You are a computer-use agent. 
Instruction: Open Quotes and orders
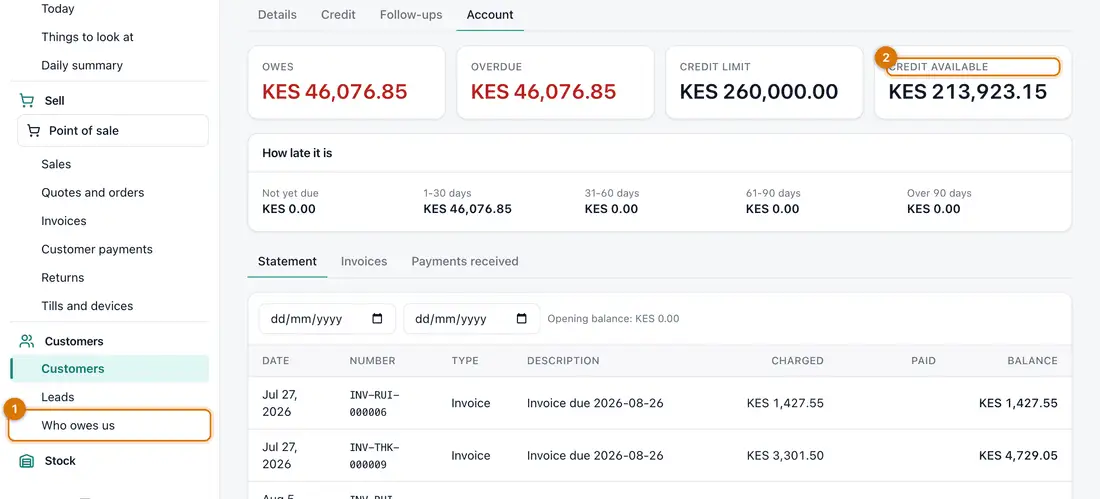[x=93, y=192]
